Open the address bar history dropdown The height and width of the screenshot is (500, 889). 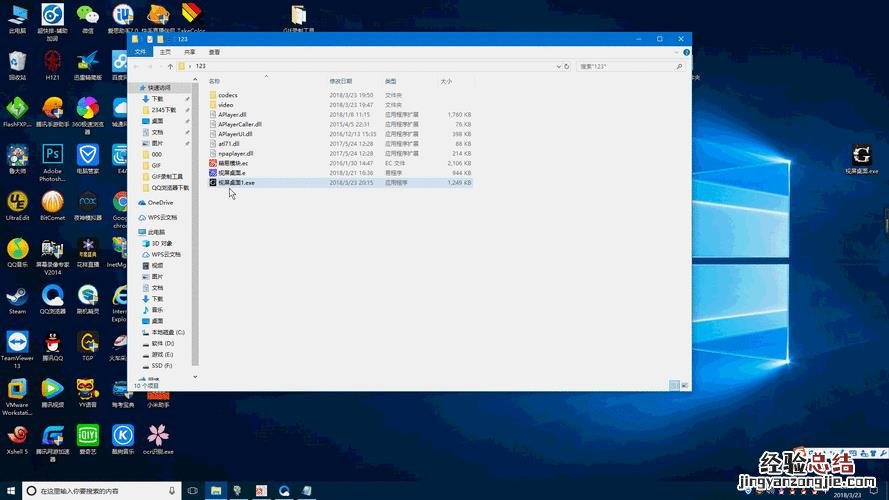click(557, 66)
